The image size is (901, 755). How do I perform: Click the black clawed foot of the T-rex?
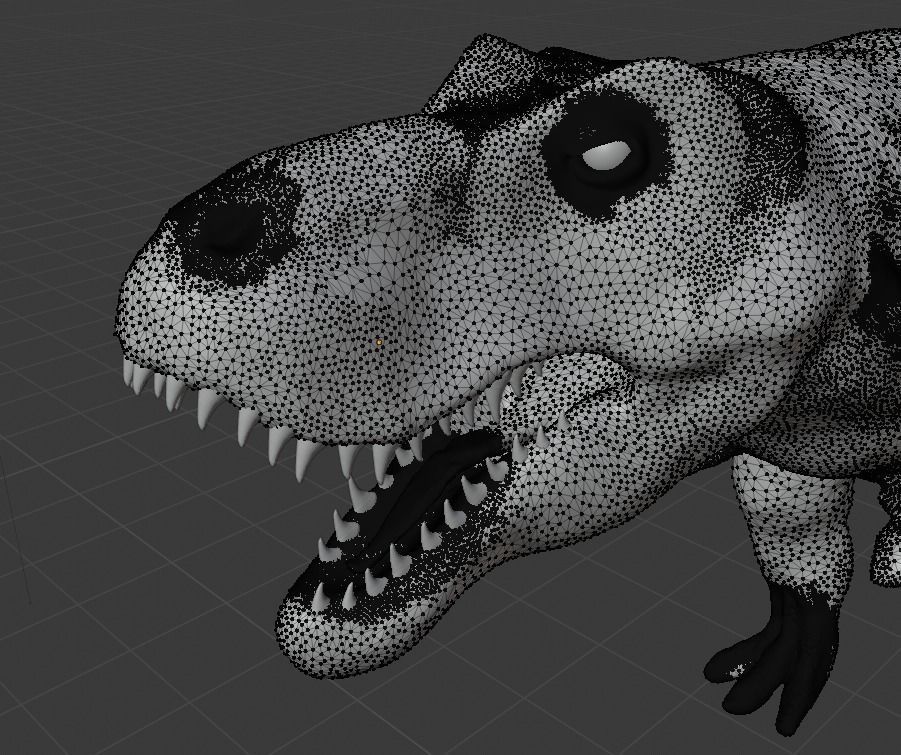pyautogui.click(x=773, y=660)
